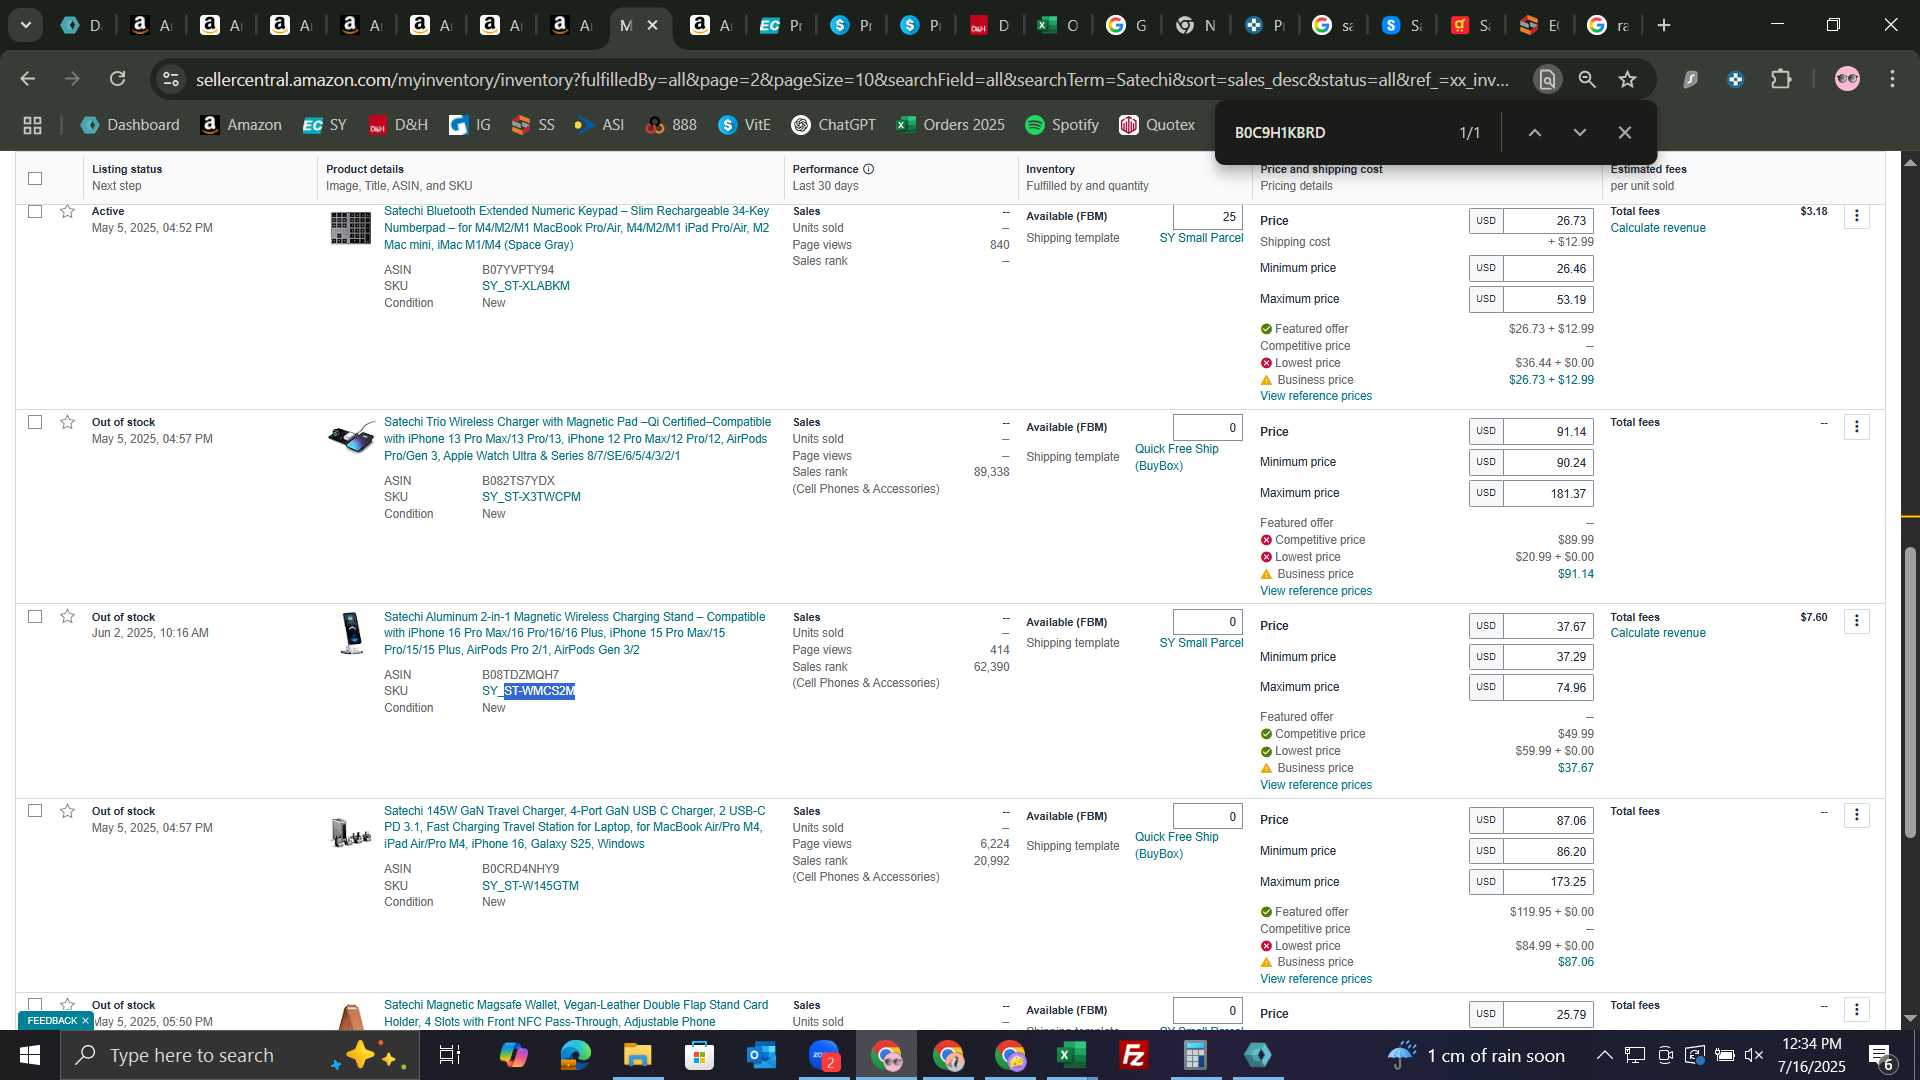Click the browser Reload button
1920x1080 pixels.
point(118,79)
